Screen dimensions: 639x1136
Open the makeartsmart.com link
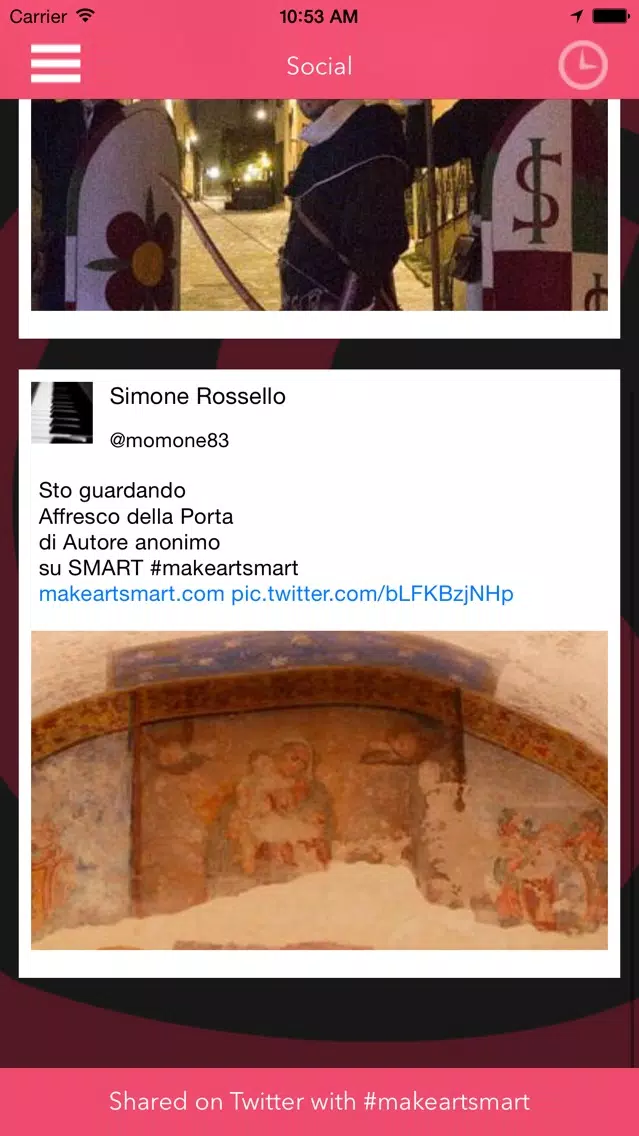point(132,594)
